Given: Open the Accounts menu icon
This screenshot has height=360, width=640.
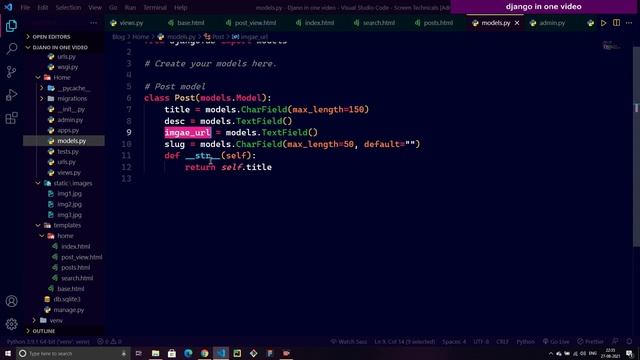Looking at the screenshot, I should click(11, 301).
